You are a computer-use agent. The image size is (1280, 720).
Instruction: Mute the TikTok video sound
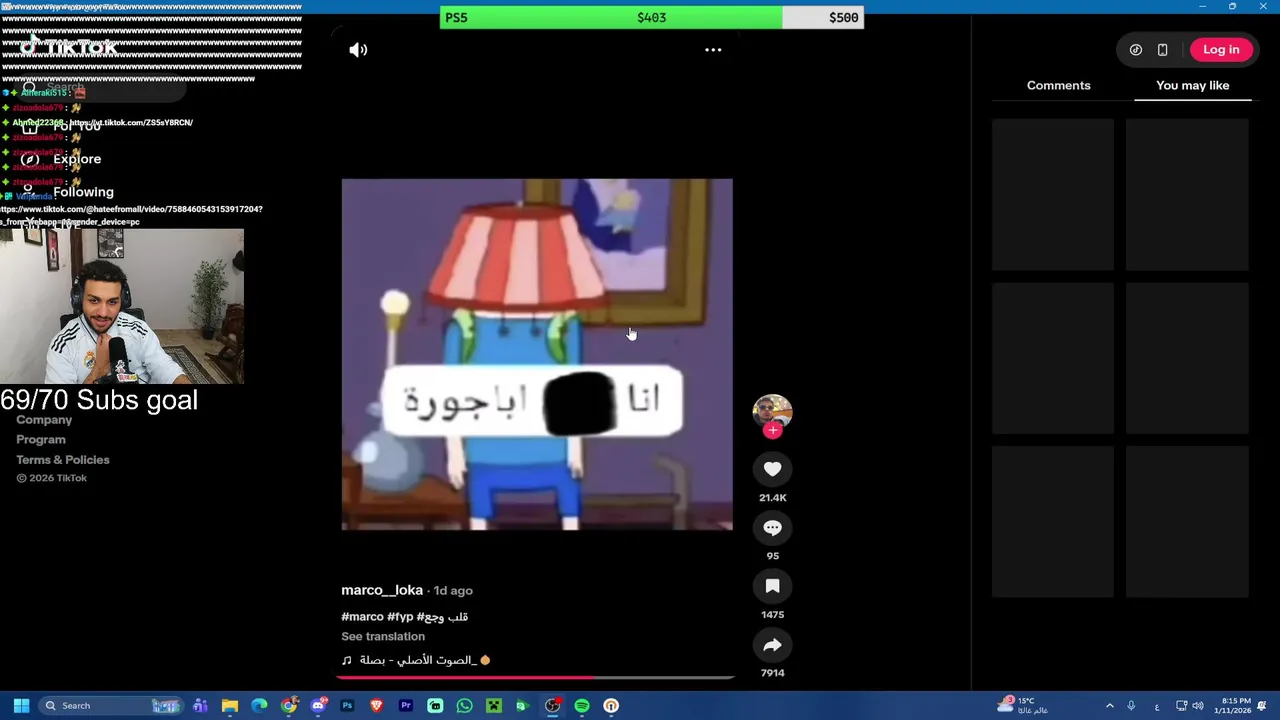358,50
